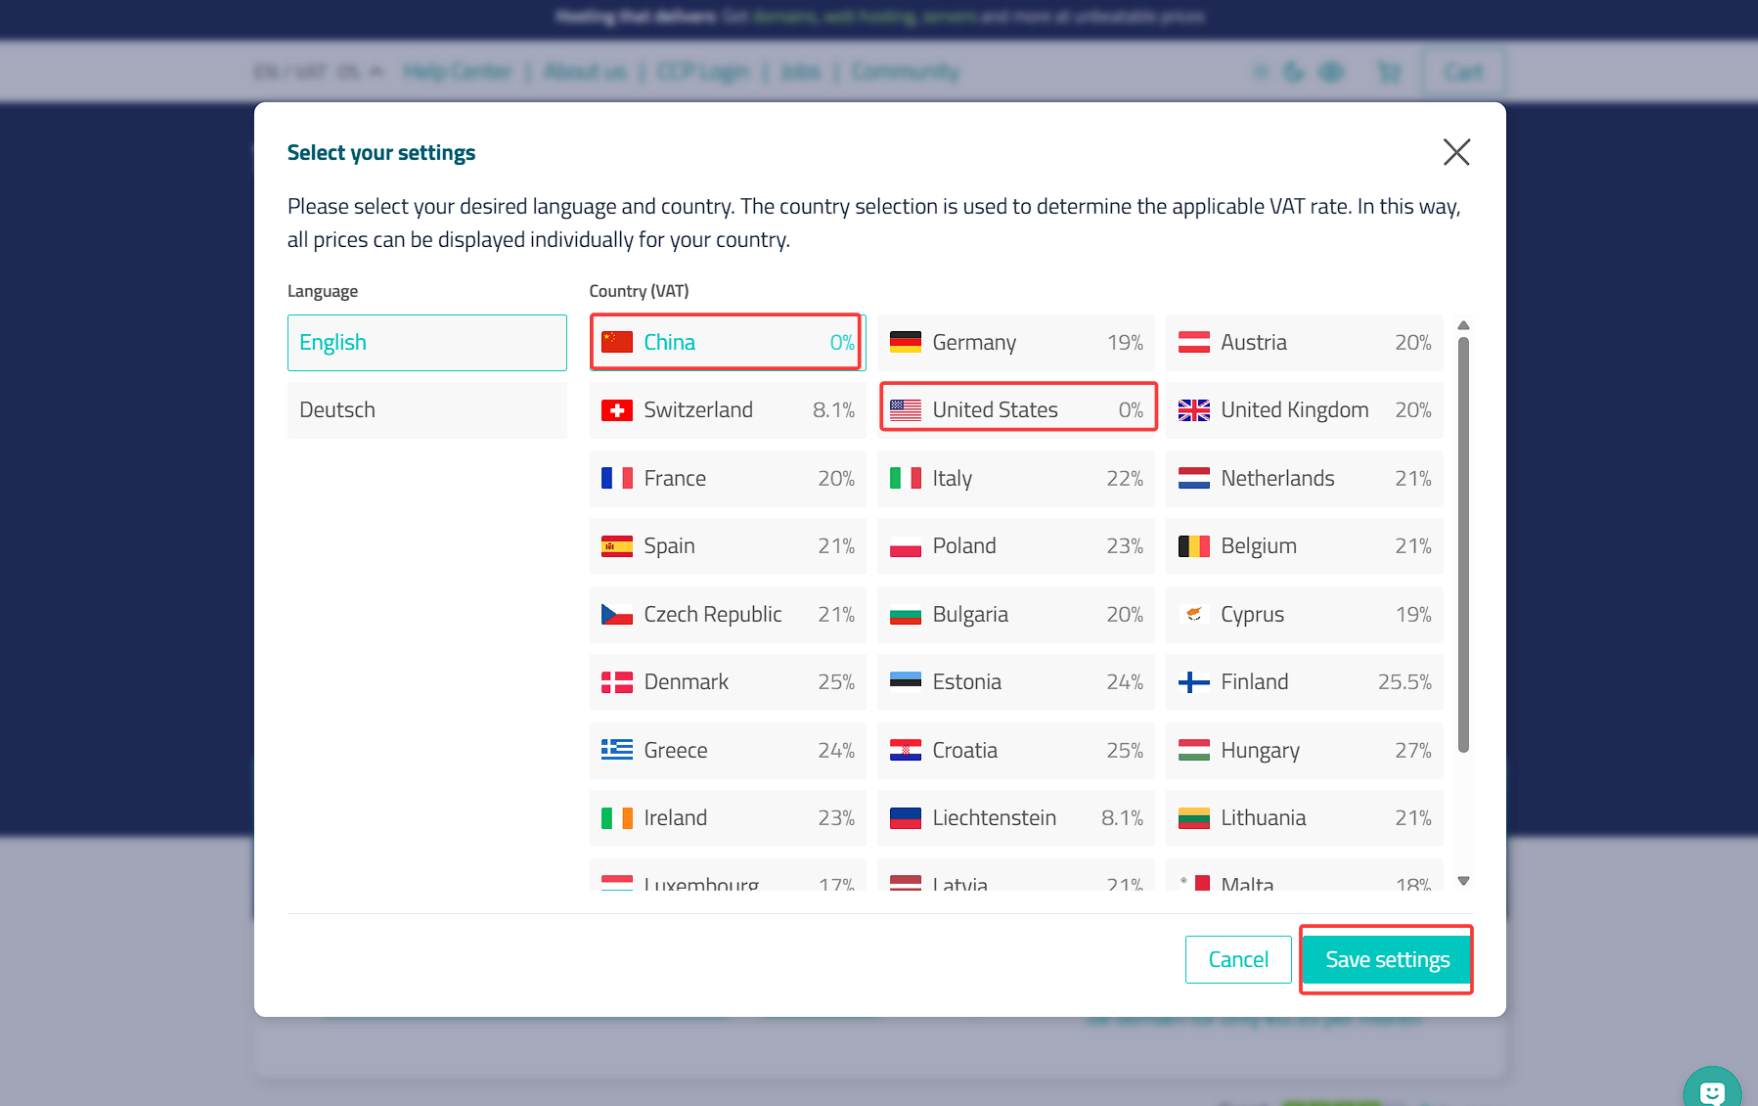The image size is (1758, 1106).
Task: Open the Community link in header
Action: tap(905, 72)
